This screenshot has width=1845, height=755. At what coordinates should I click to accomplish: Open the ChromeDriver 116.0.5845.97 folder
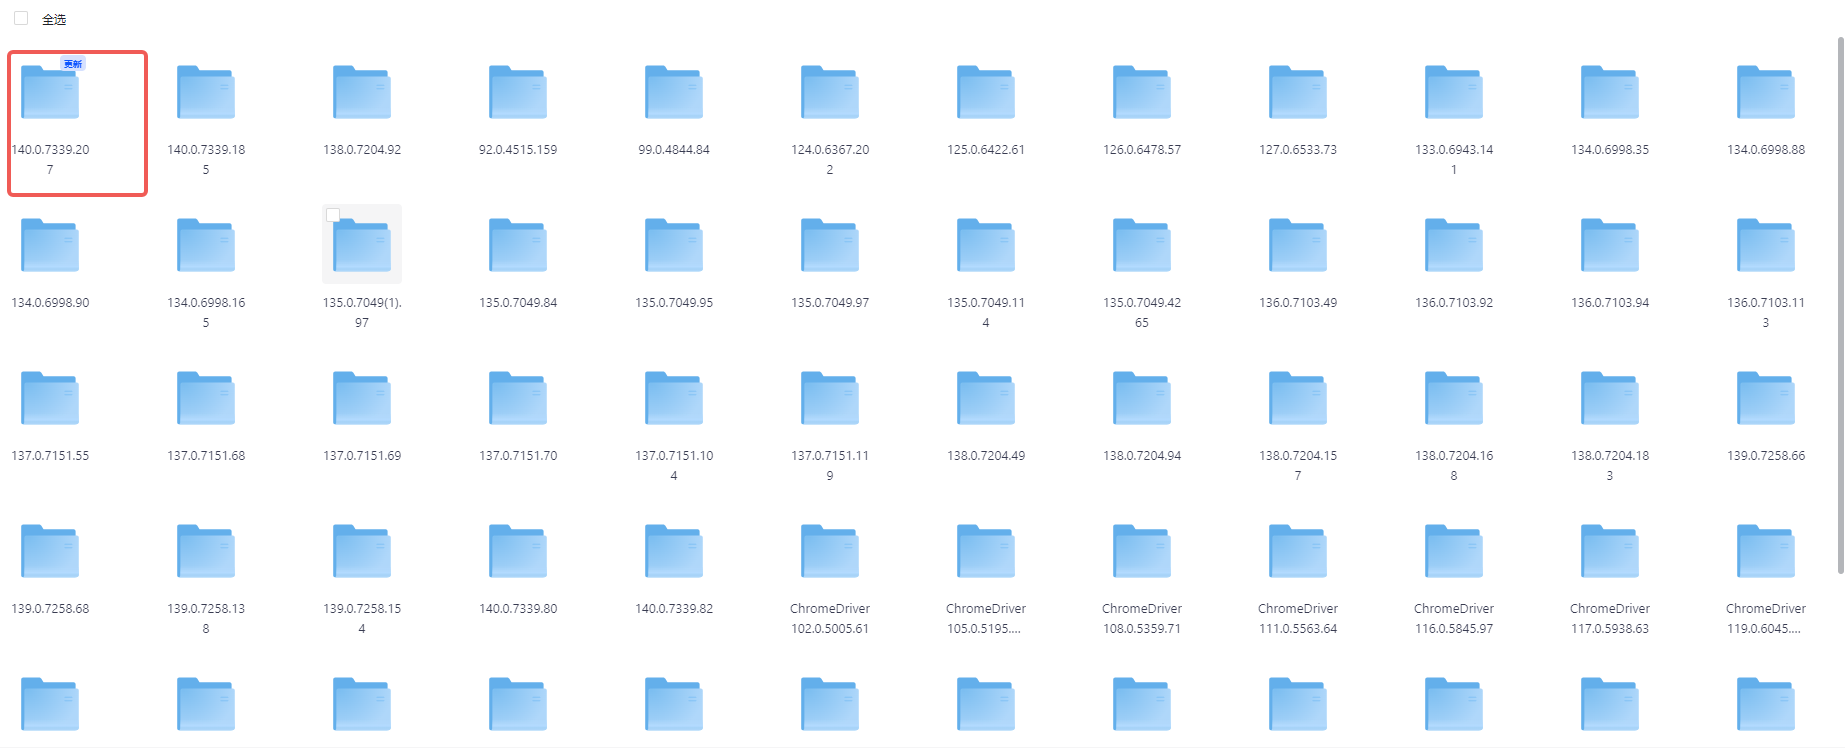(x=1454, y=552)
